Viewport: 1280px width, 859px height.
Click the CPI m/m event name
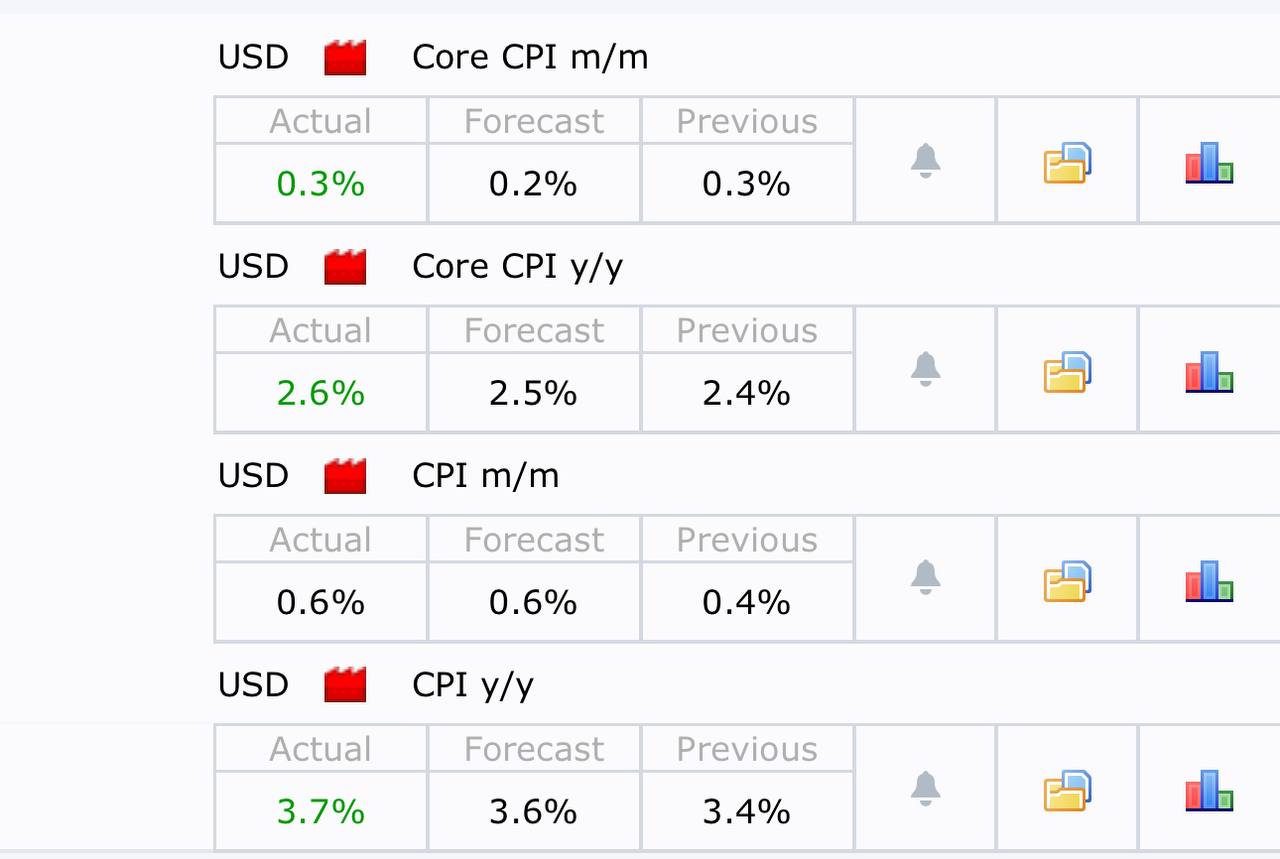(485, 475)
